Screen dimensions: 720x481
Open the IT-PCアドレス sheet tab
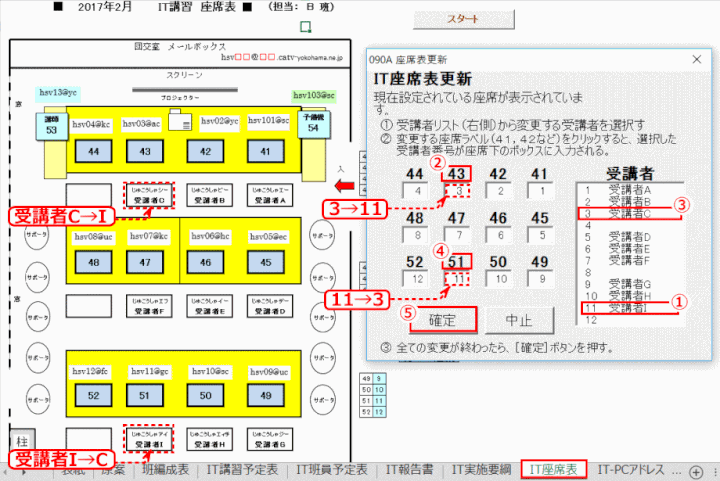[631, 470]
